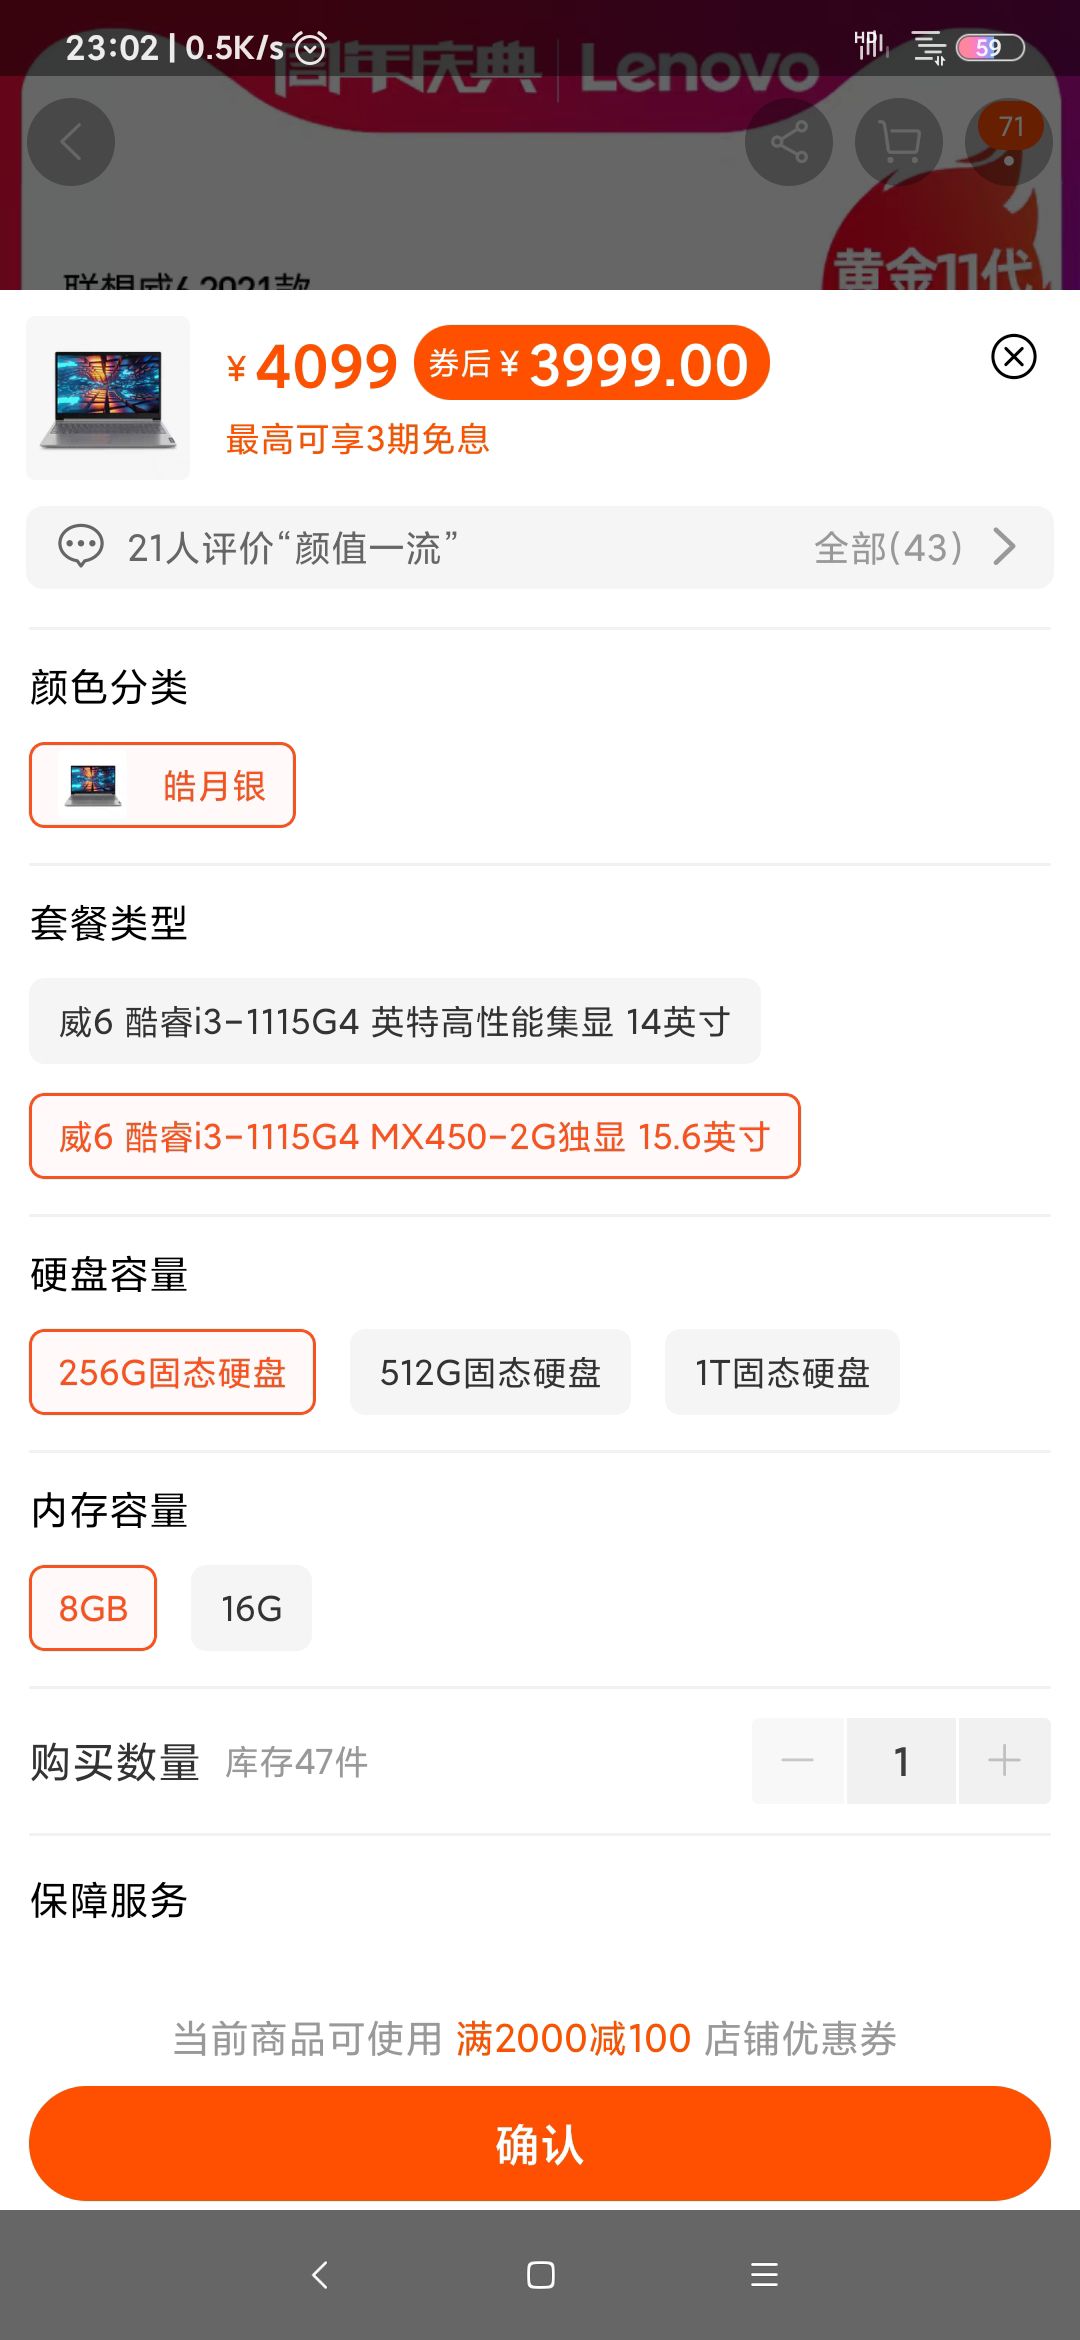
Task: Confirm selection with 确认 button
Action: (x=540, y=2143)
